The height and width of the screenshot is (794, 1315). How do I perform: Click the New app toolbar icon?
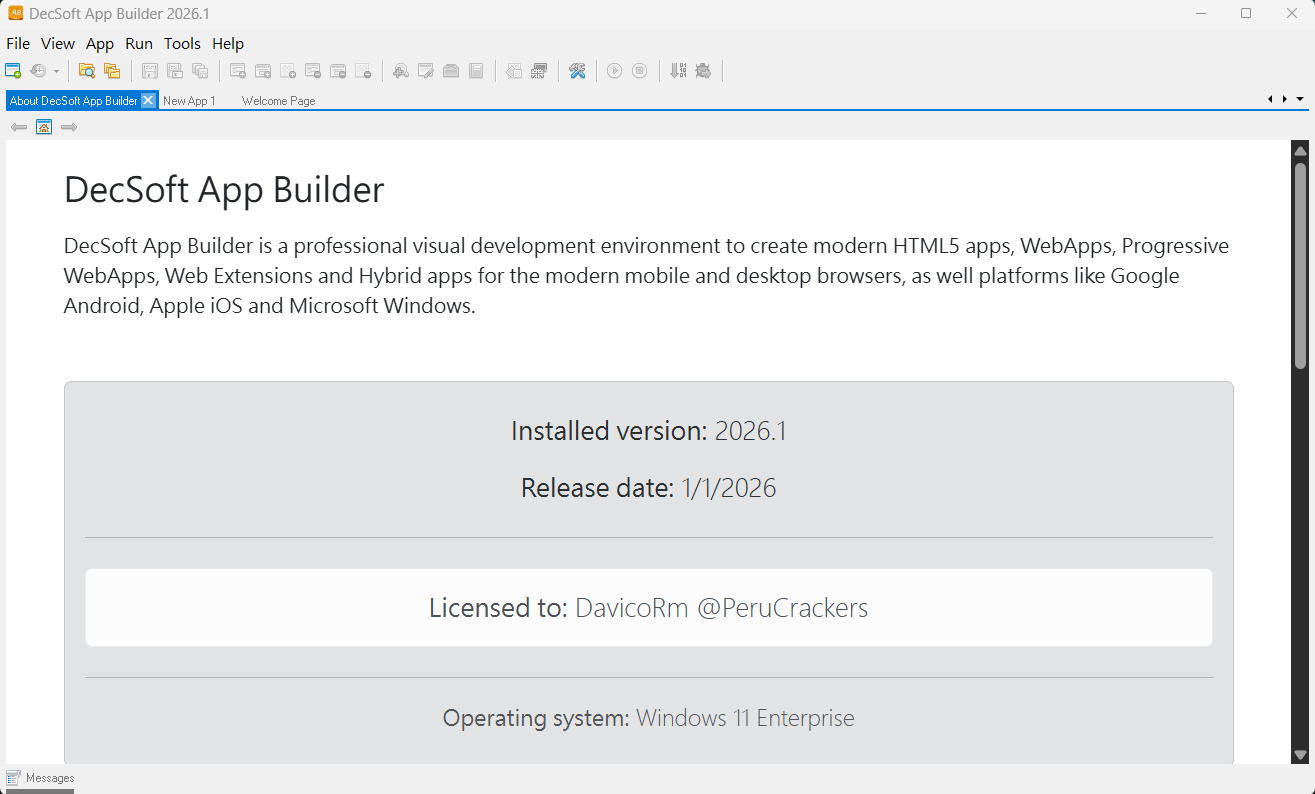point(13,71)
